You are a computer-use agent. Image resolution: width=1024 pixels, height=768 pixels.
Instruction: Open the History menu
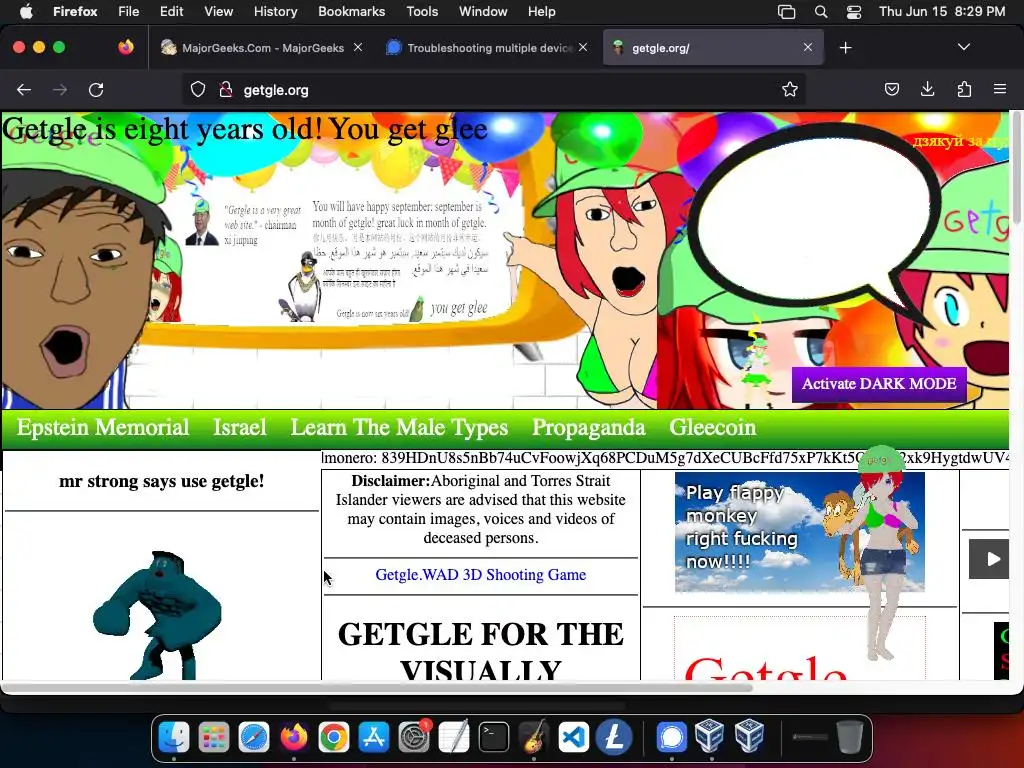click(x=275, y=11)
